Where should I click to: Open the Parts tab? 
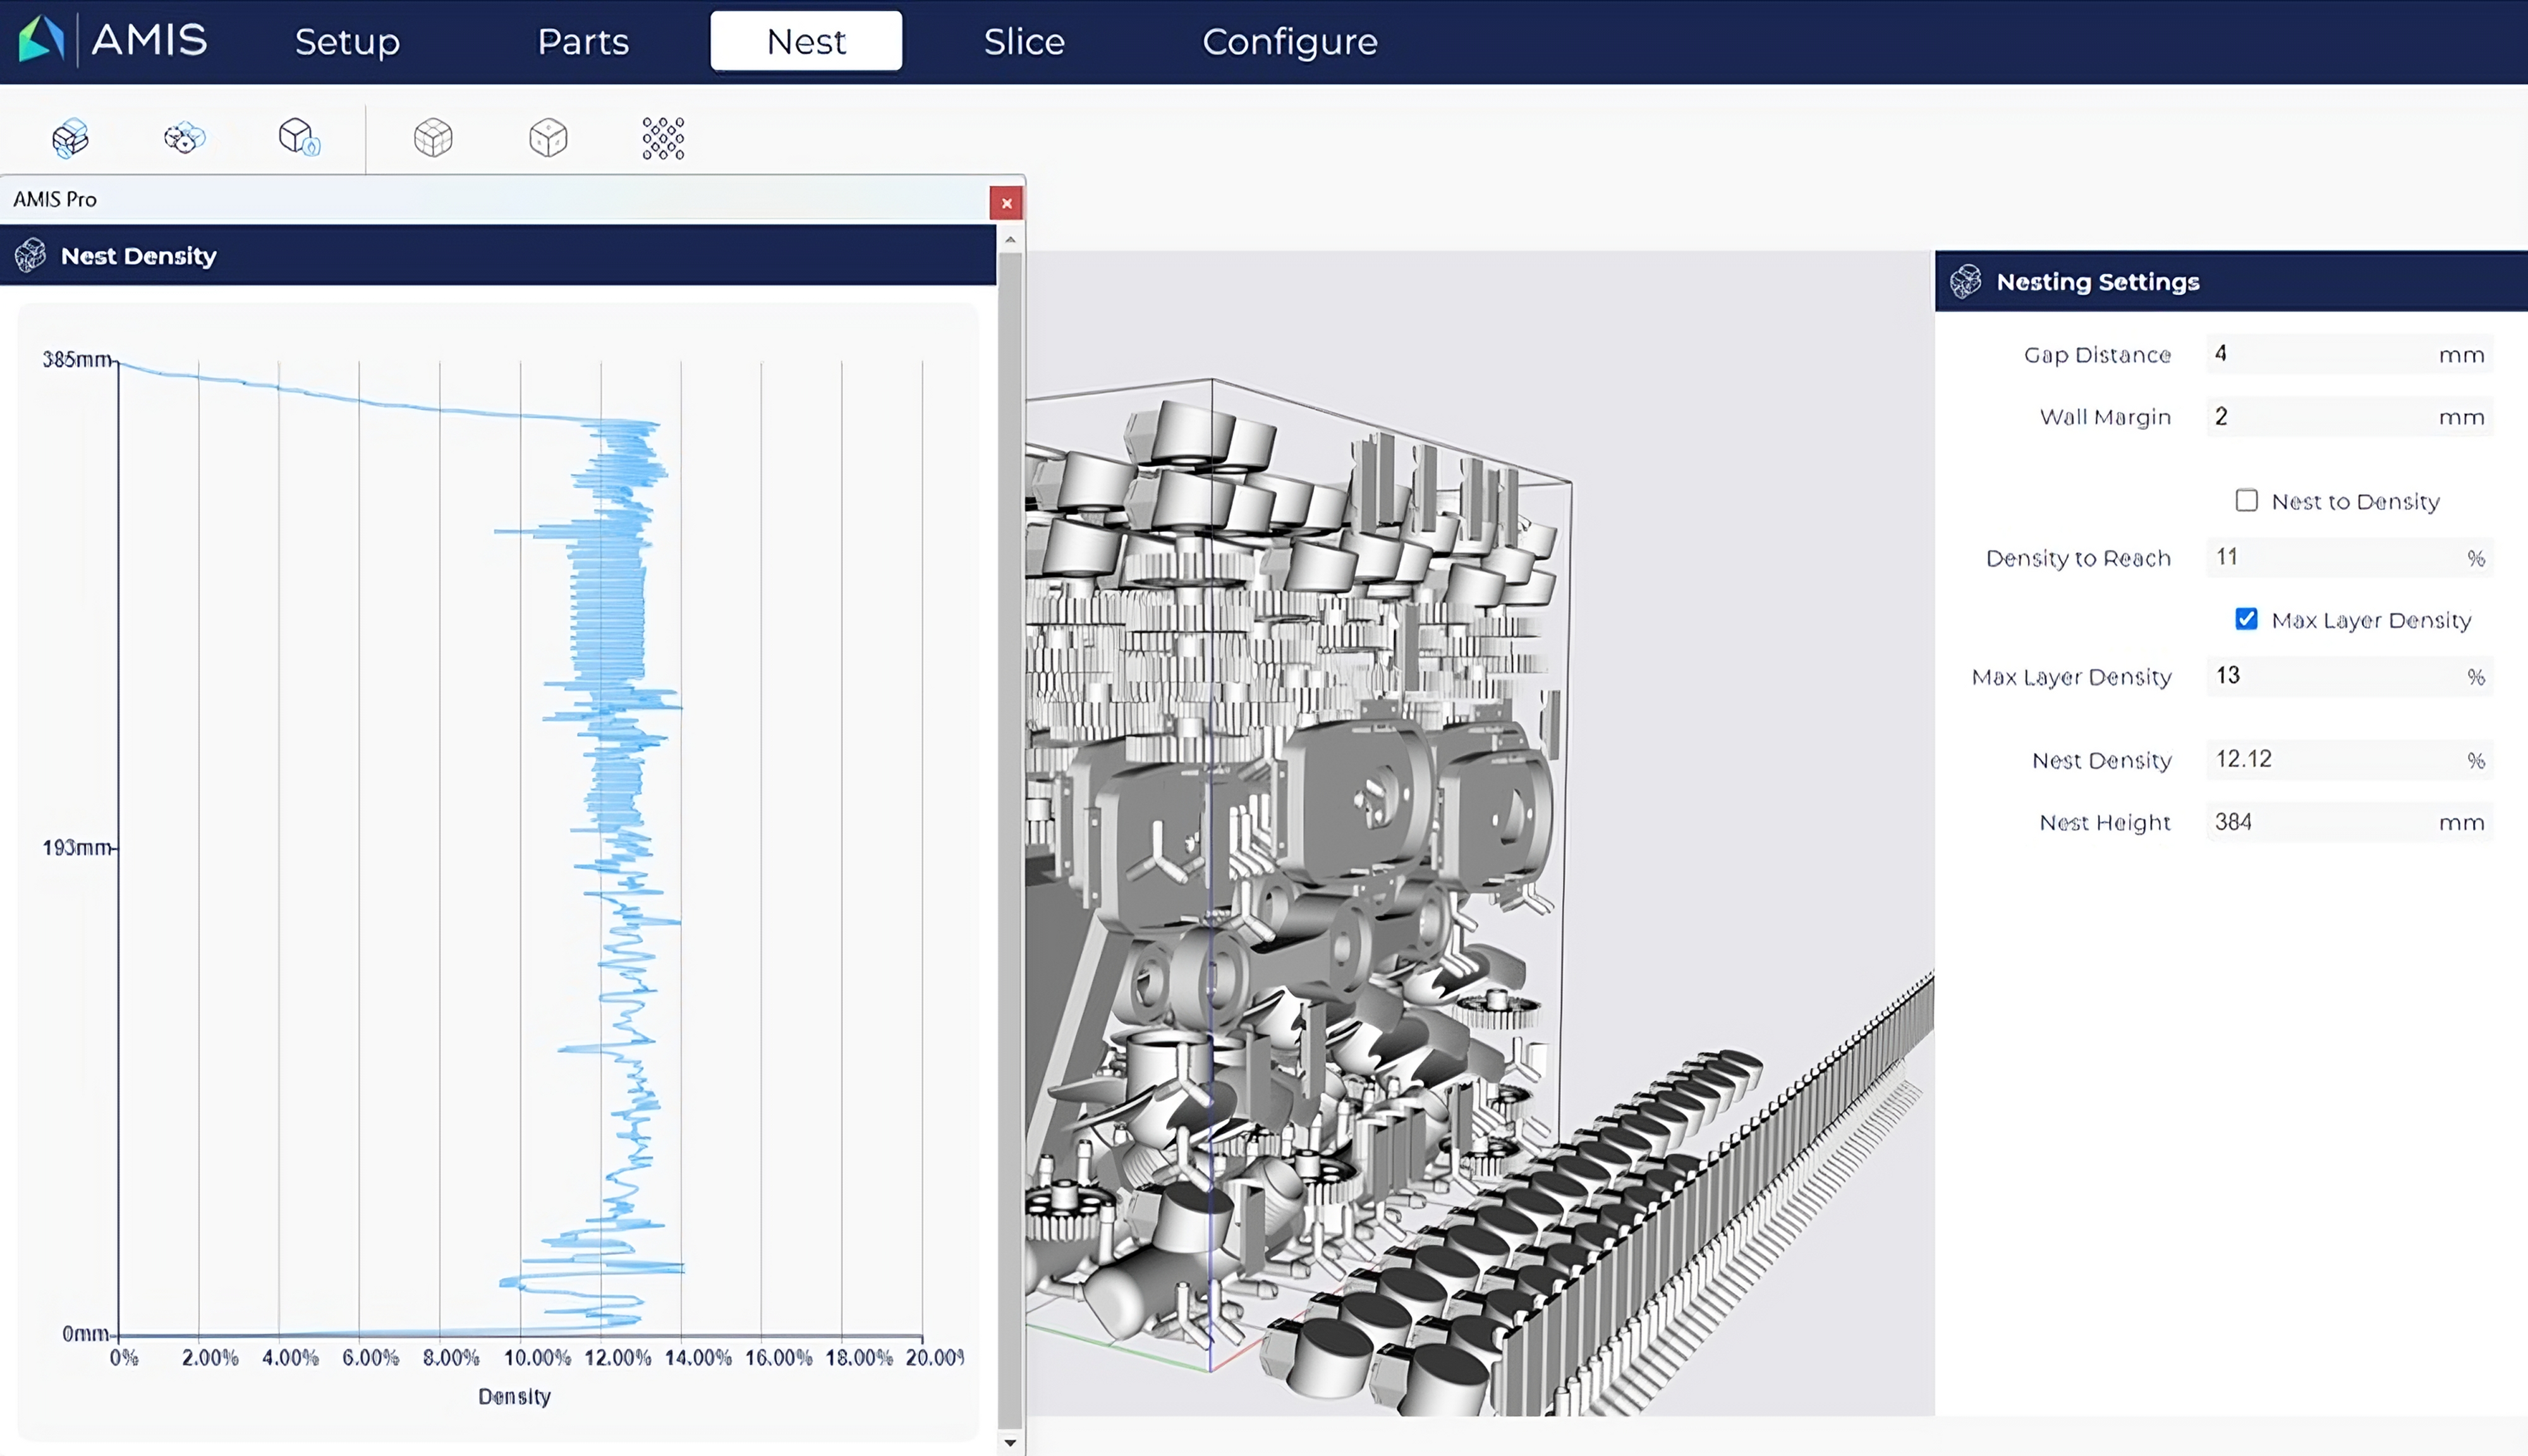pyautogui.click(x=583, y=42)
